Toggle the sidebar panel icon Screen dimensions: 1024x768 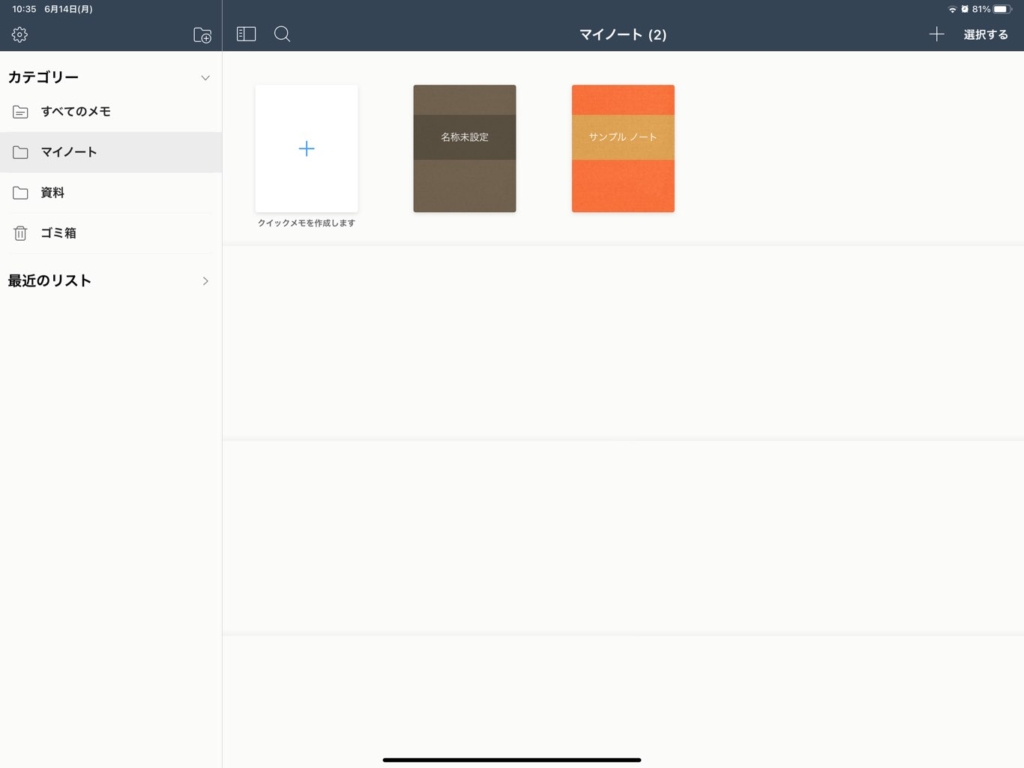[x=246, y=34]
